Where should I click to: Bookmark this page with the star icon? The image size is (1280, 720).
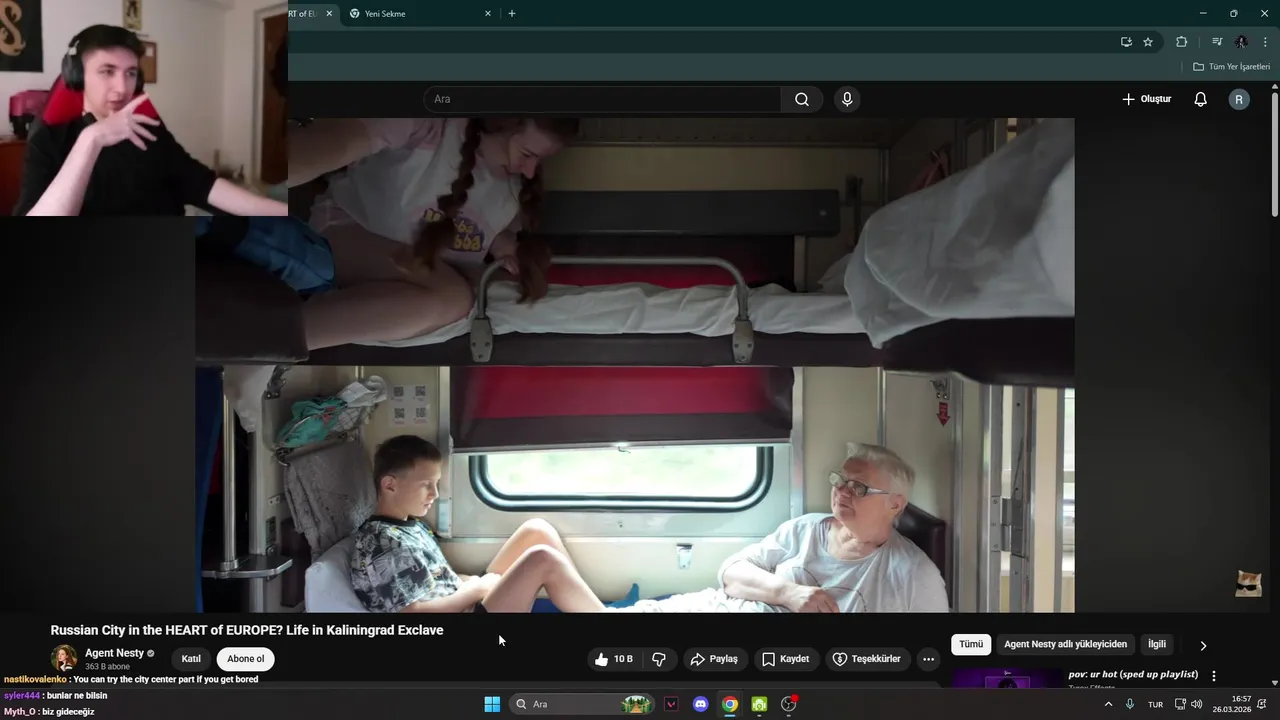pyautogui.click(x=1148, y=42)
